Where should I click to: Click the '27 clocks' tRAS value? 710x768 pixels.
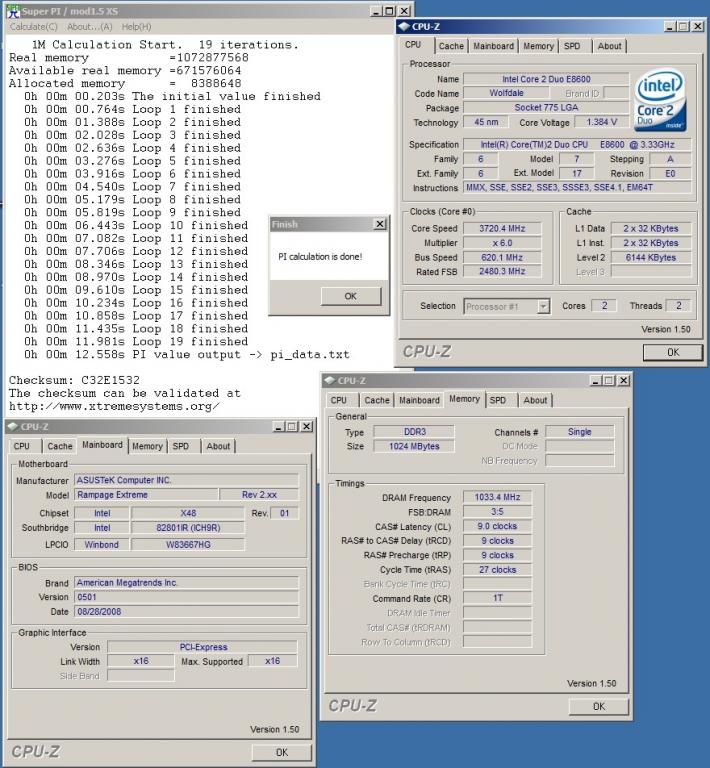497,570
